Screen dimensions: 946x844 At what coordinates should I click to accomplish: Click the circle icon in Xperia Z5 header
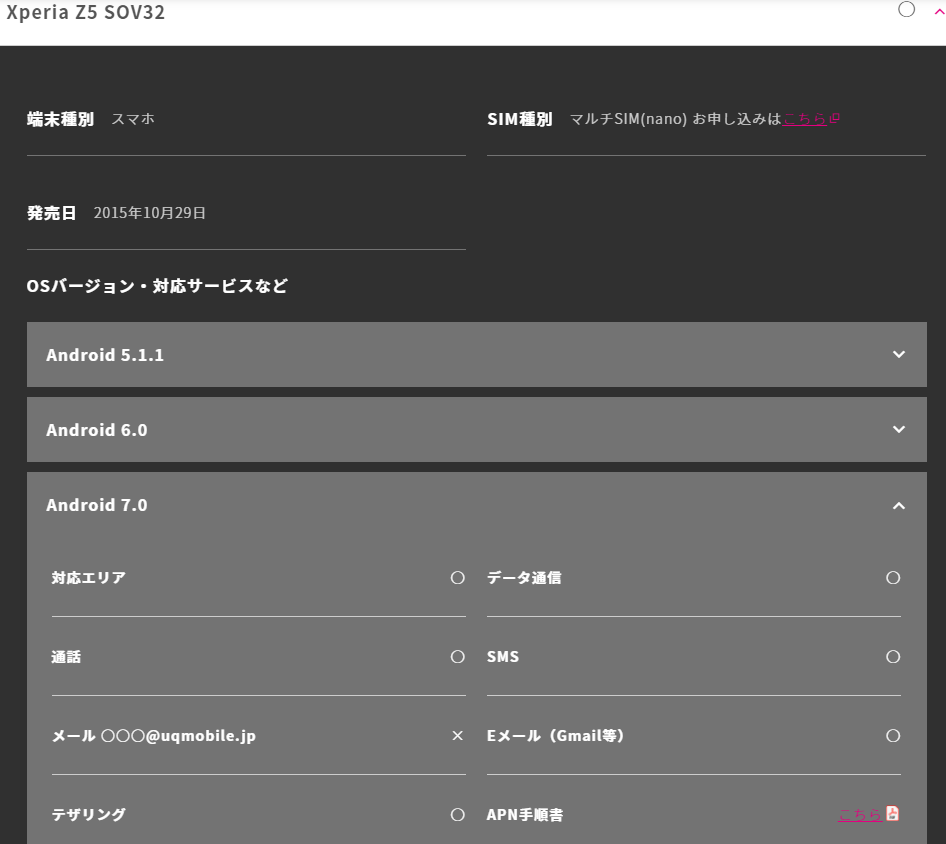(x=907, y=10)
